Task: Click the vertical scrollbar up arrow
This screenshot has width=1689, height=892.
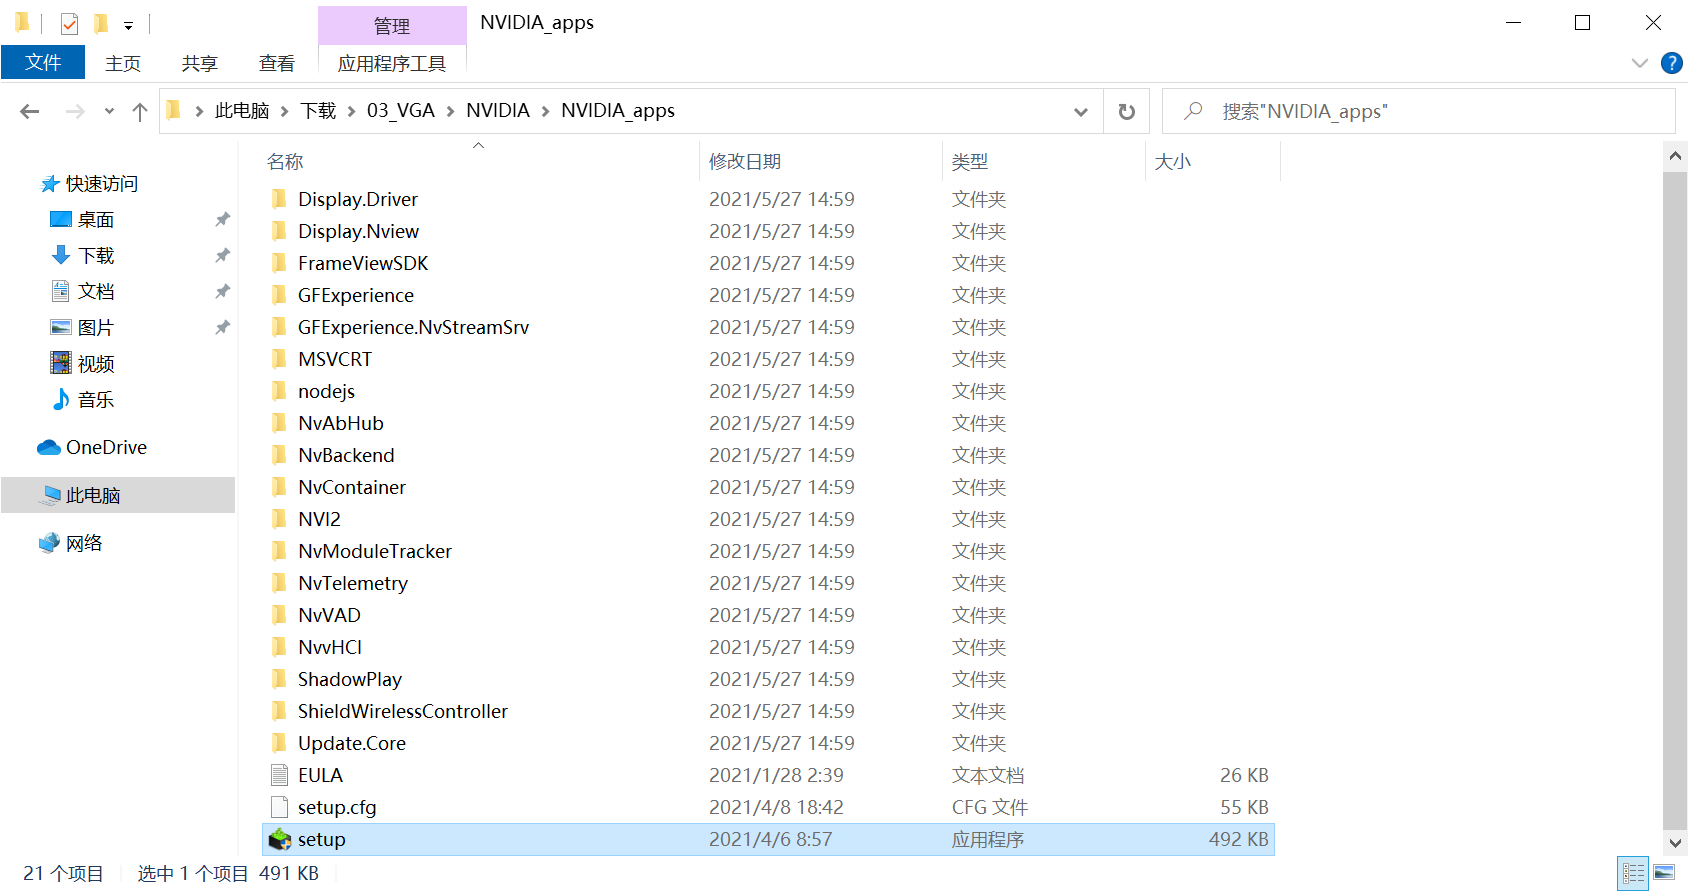Action: [x=1675, y=156]
